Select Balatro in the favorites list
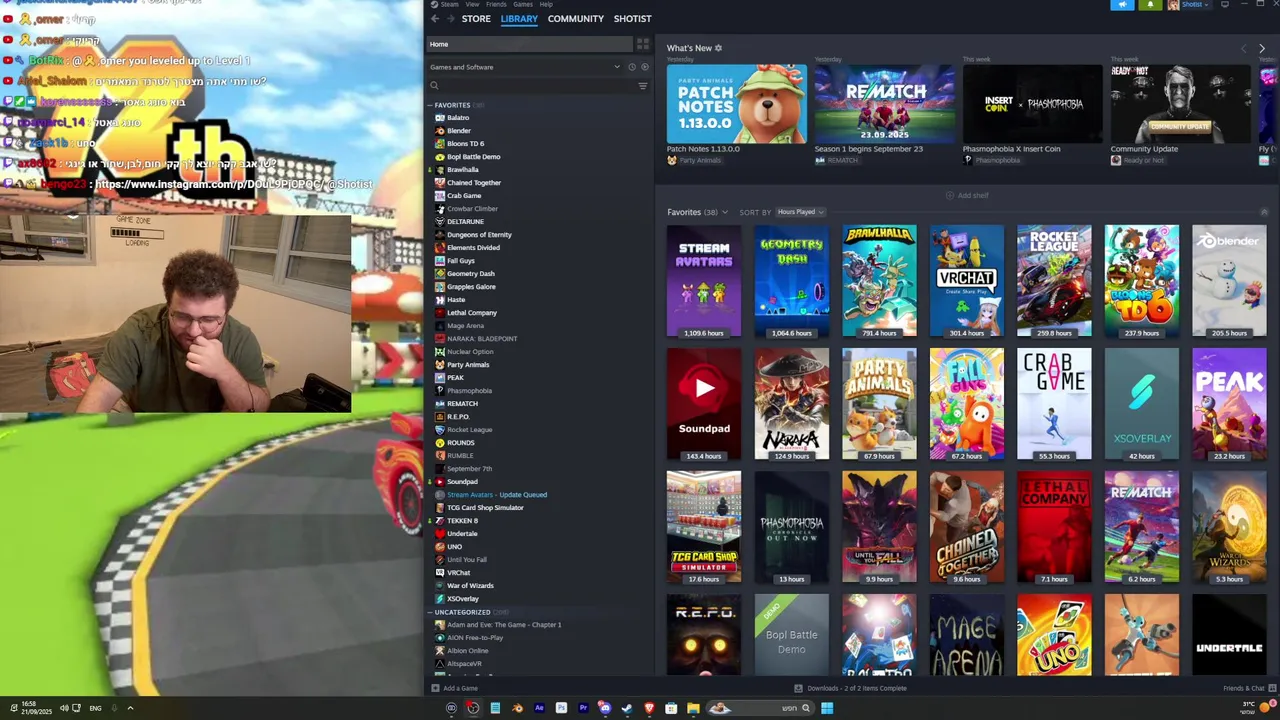 tap(458, 118)
